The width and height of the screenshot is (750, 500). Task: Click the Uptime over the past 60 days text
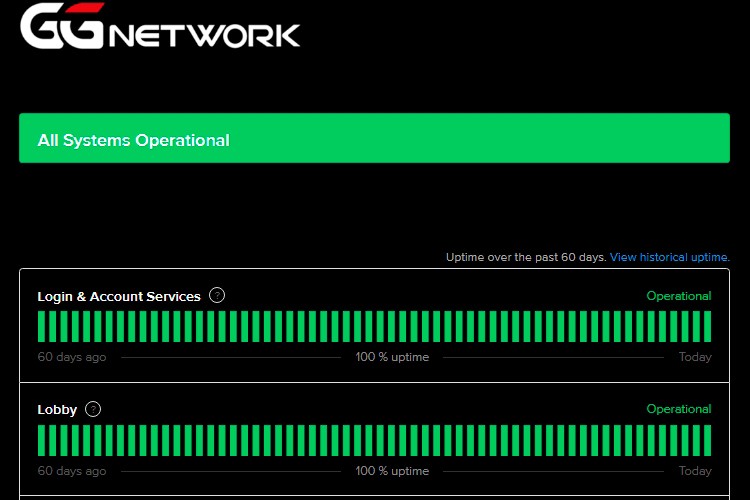click(525, 257)
